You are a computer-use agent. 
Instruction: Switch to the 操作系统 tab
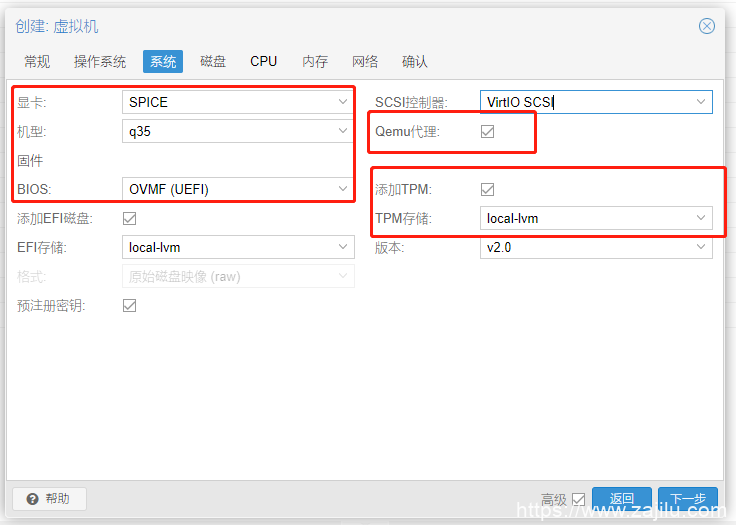coord(100,62)
